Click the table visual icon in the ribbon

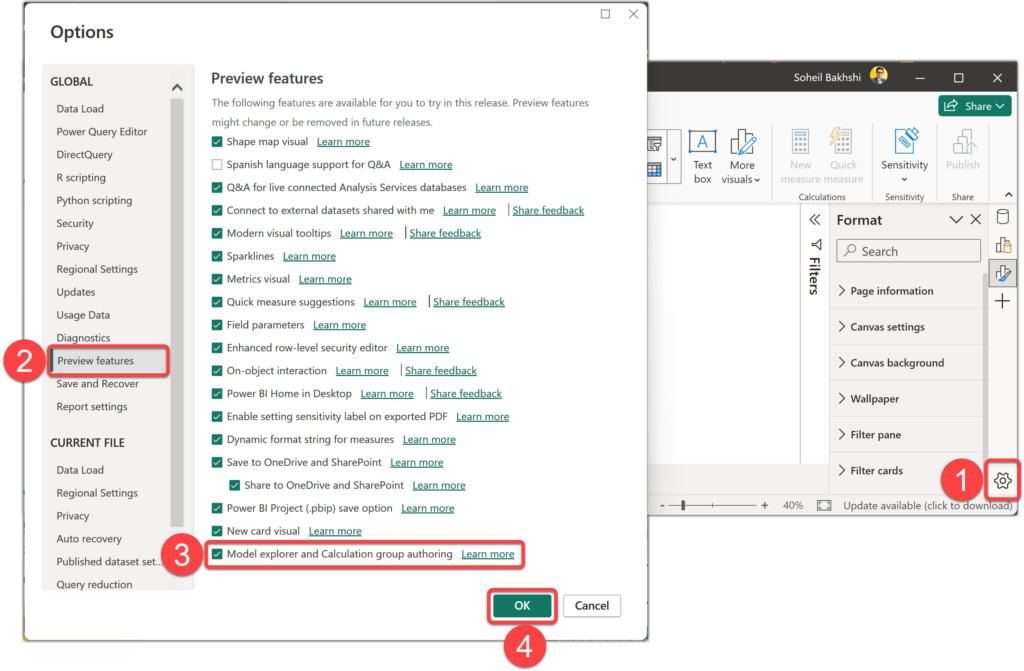click(x=654, y=171)
